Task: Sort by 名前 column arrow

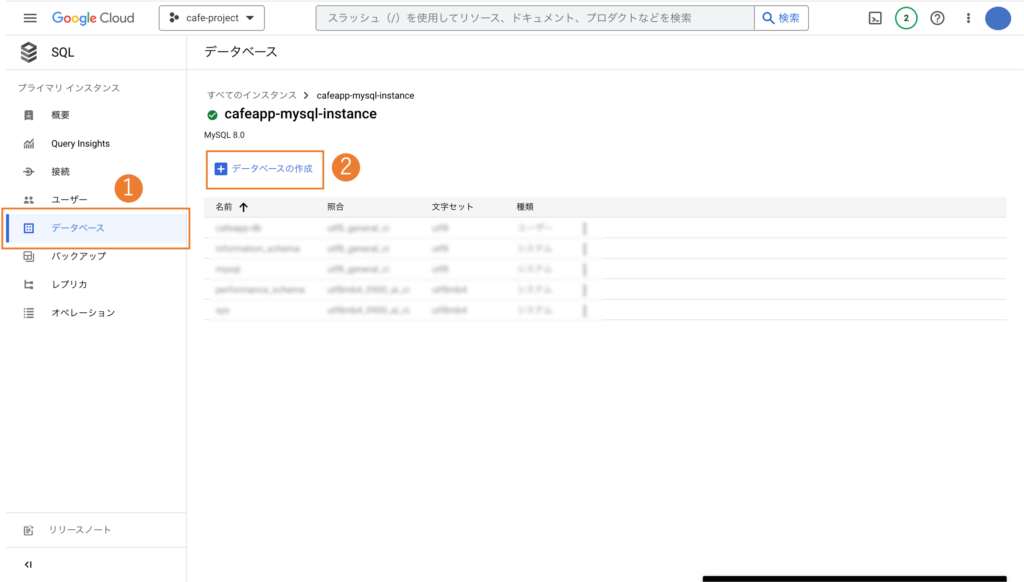Action: (x=244, y=207)
